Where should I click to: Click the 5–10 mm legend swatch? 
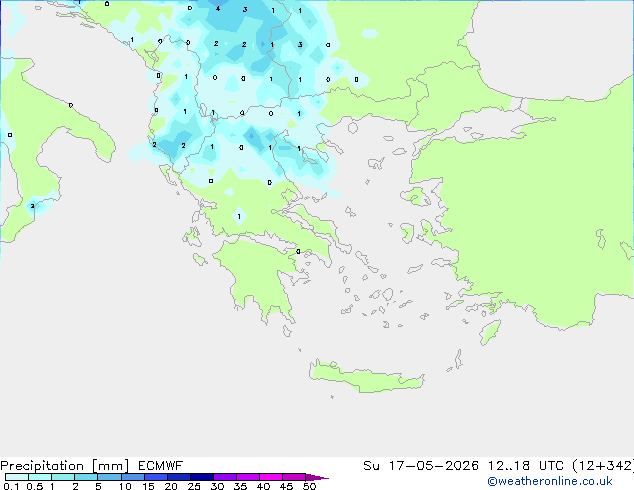click(x=109, y=477)
